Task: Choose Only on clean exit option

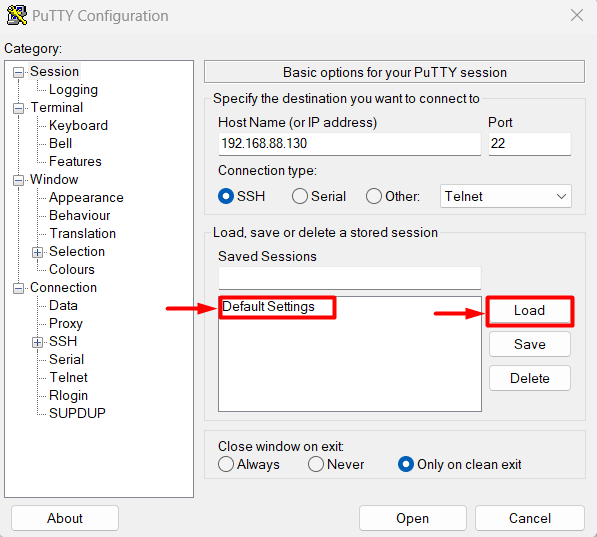Action: (x=405, y=464)
